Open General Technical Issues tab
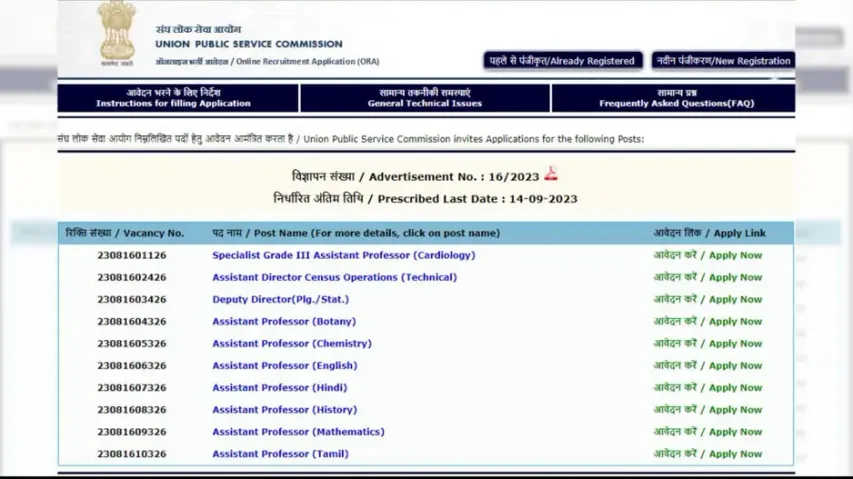Viewport: 853px width, 479px height. pos(425,98)
